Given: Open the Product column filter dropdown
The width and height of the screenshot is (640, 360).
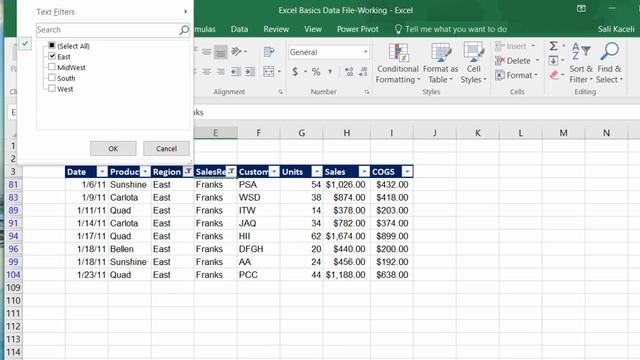Looking at the screenshot, I should [x=145, y=172].
